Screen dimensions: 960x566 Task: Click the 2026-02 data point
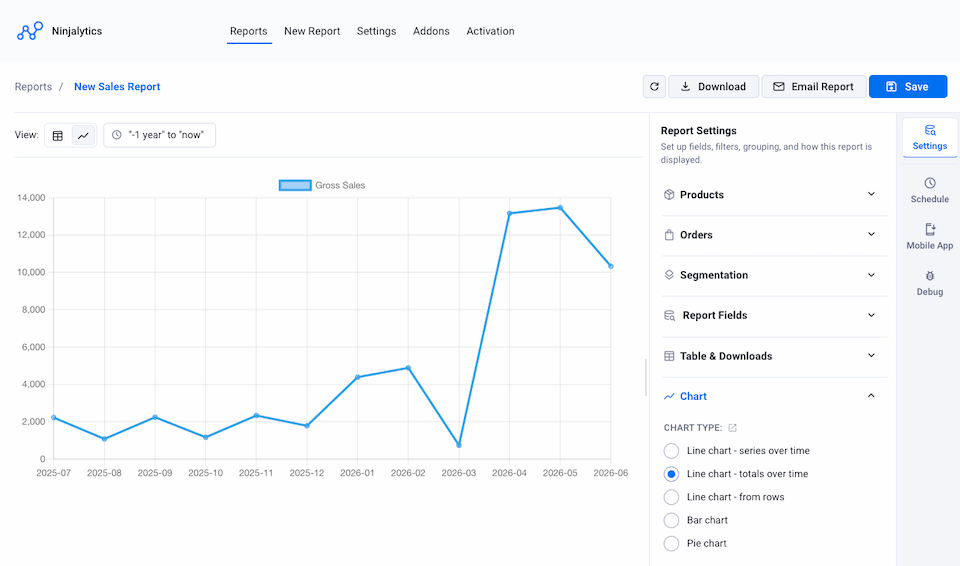(x=408, y=368)
